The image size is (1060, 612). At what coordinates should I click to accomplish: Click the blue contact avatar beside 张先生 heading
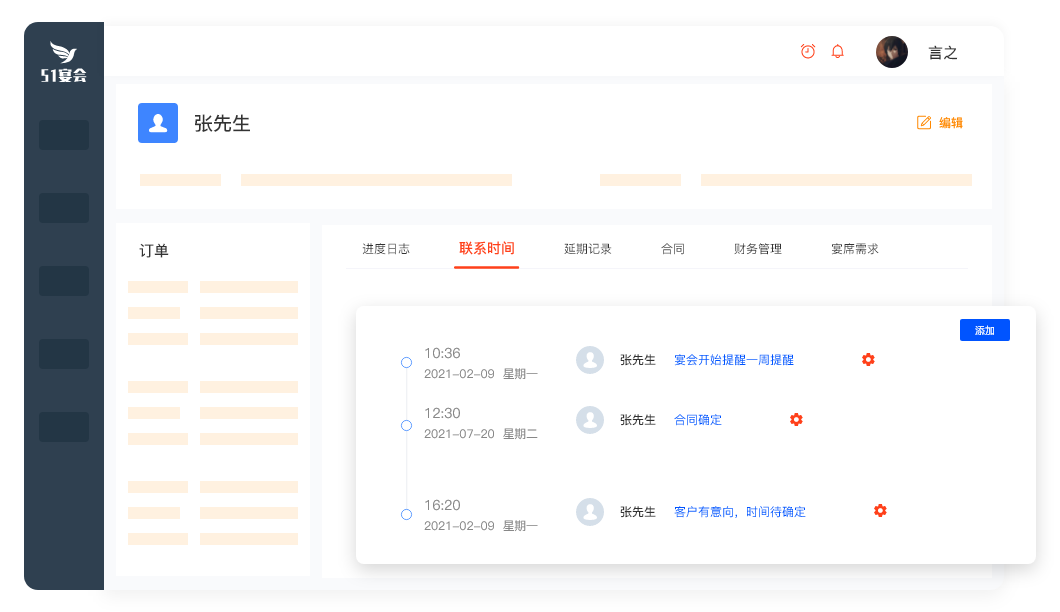coord(157,123)
